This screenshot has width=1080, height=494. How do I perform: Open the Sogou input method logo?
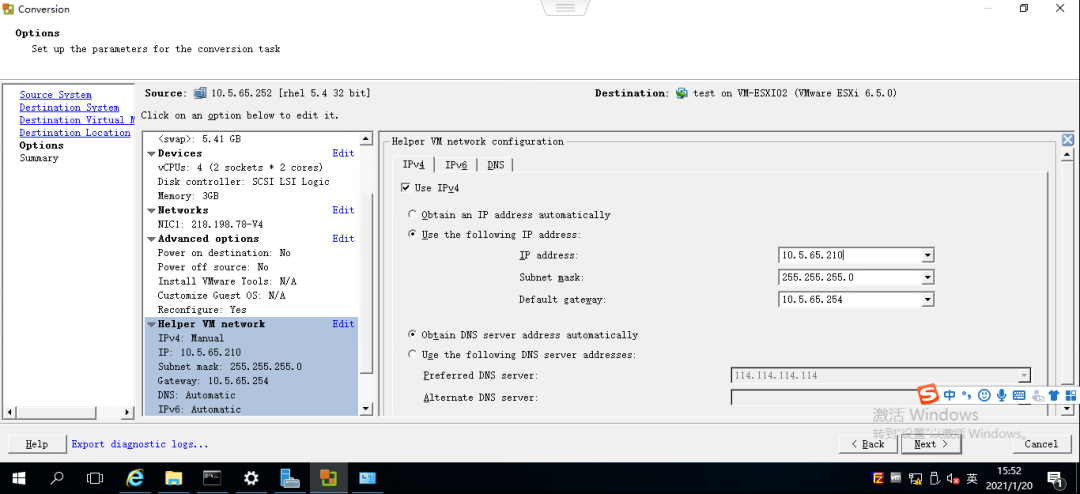(929, 395)
